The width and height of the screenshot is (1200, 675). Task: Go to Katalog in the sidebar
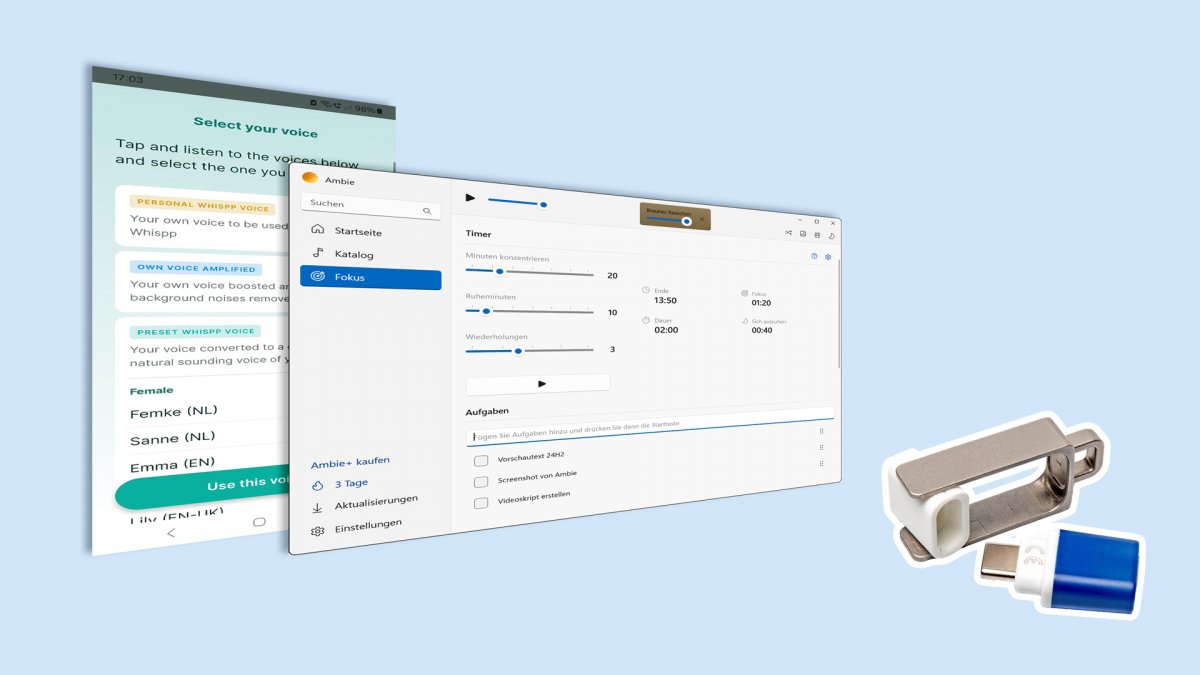354,254
